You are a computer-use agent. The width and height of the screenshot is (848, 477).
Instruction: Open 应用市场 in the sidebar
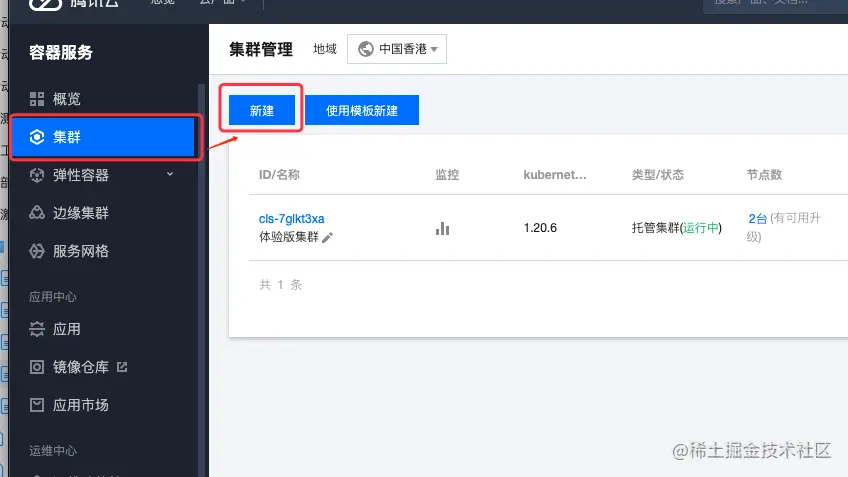point(81,405)
